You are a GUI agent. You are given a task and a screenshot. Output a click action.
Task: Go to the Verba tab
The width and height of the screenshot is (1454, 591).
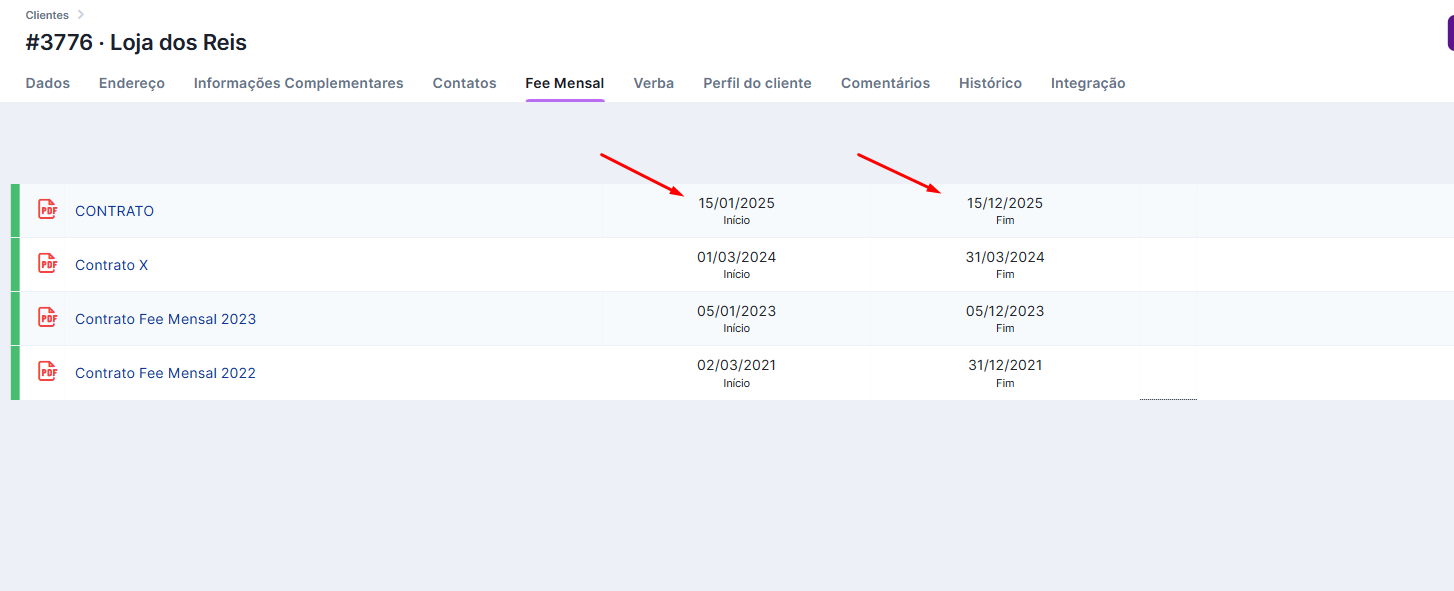click(x=653, y=83)
